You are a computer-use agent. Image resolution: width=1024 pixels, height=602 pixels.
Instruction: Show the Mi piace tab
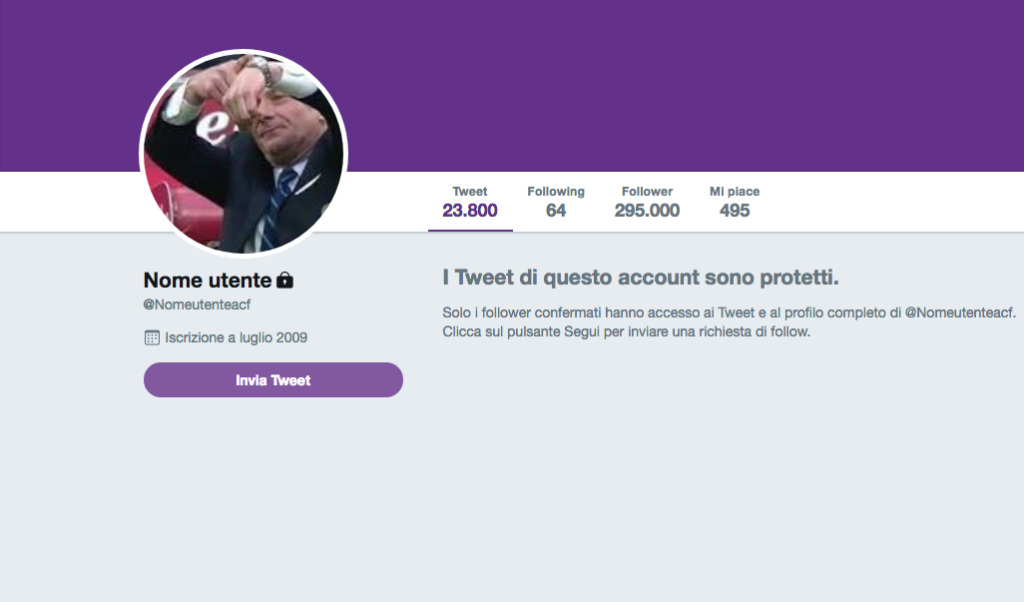[734, 191]
